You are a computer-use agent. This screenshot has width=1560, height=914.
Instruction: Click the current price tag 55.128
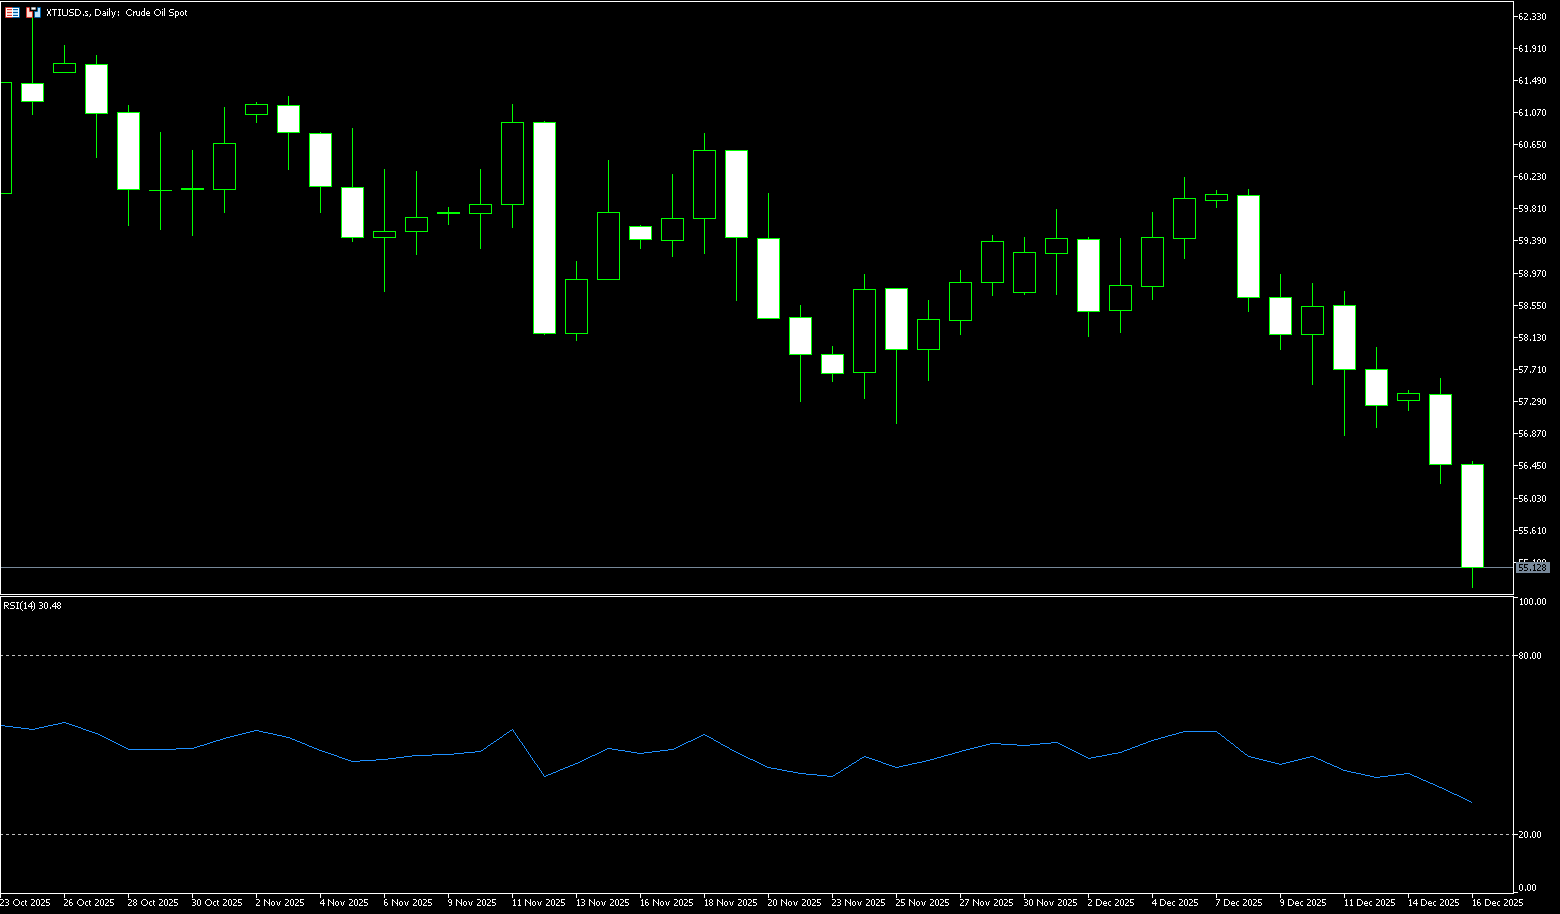click(1532, 568)
